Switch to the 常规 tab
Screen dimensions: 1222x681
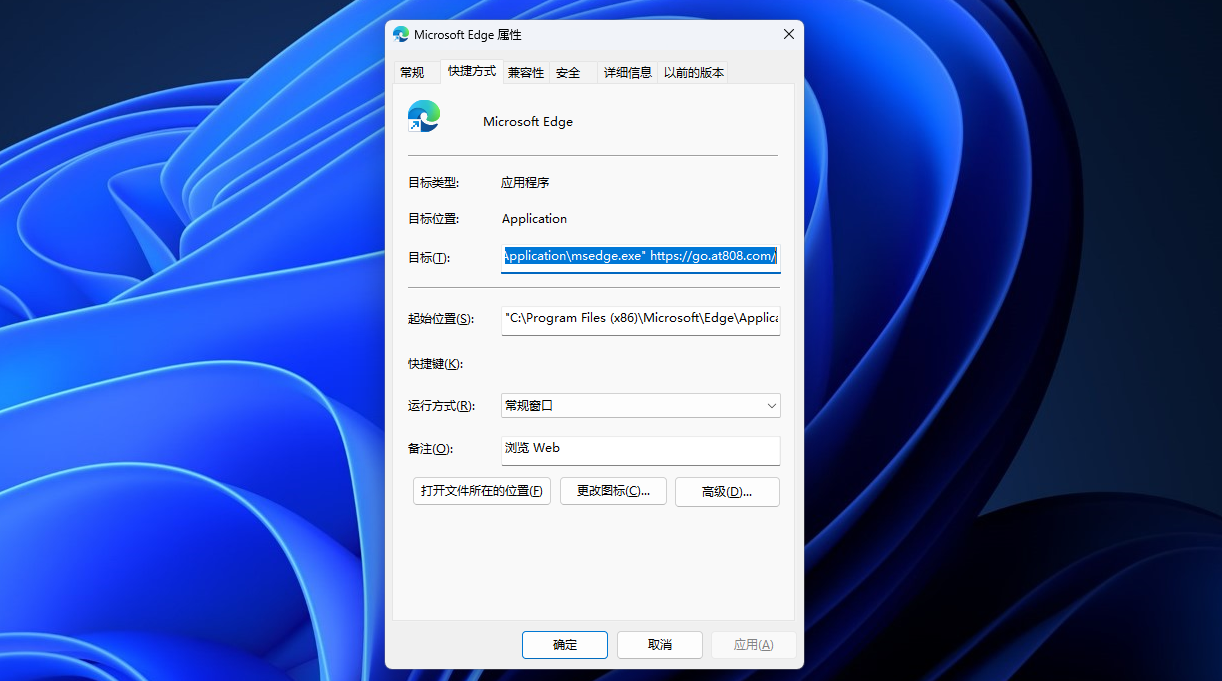click(411, 71)
